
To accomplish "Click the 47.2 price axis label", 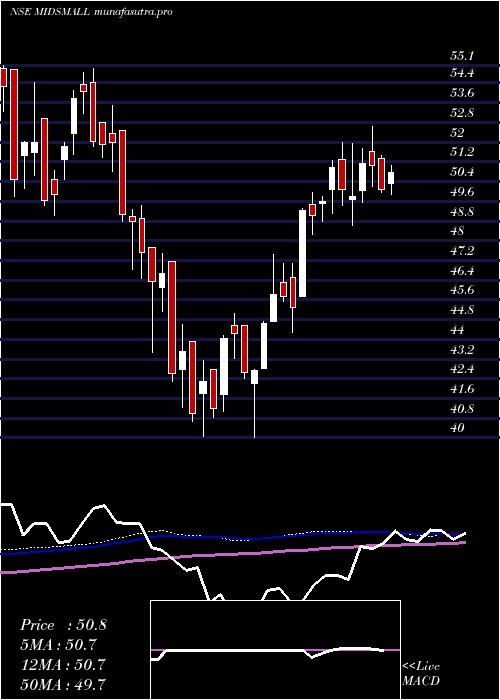I will [x=462, y=250].
